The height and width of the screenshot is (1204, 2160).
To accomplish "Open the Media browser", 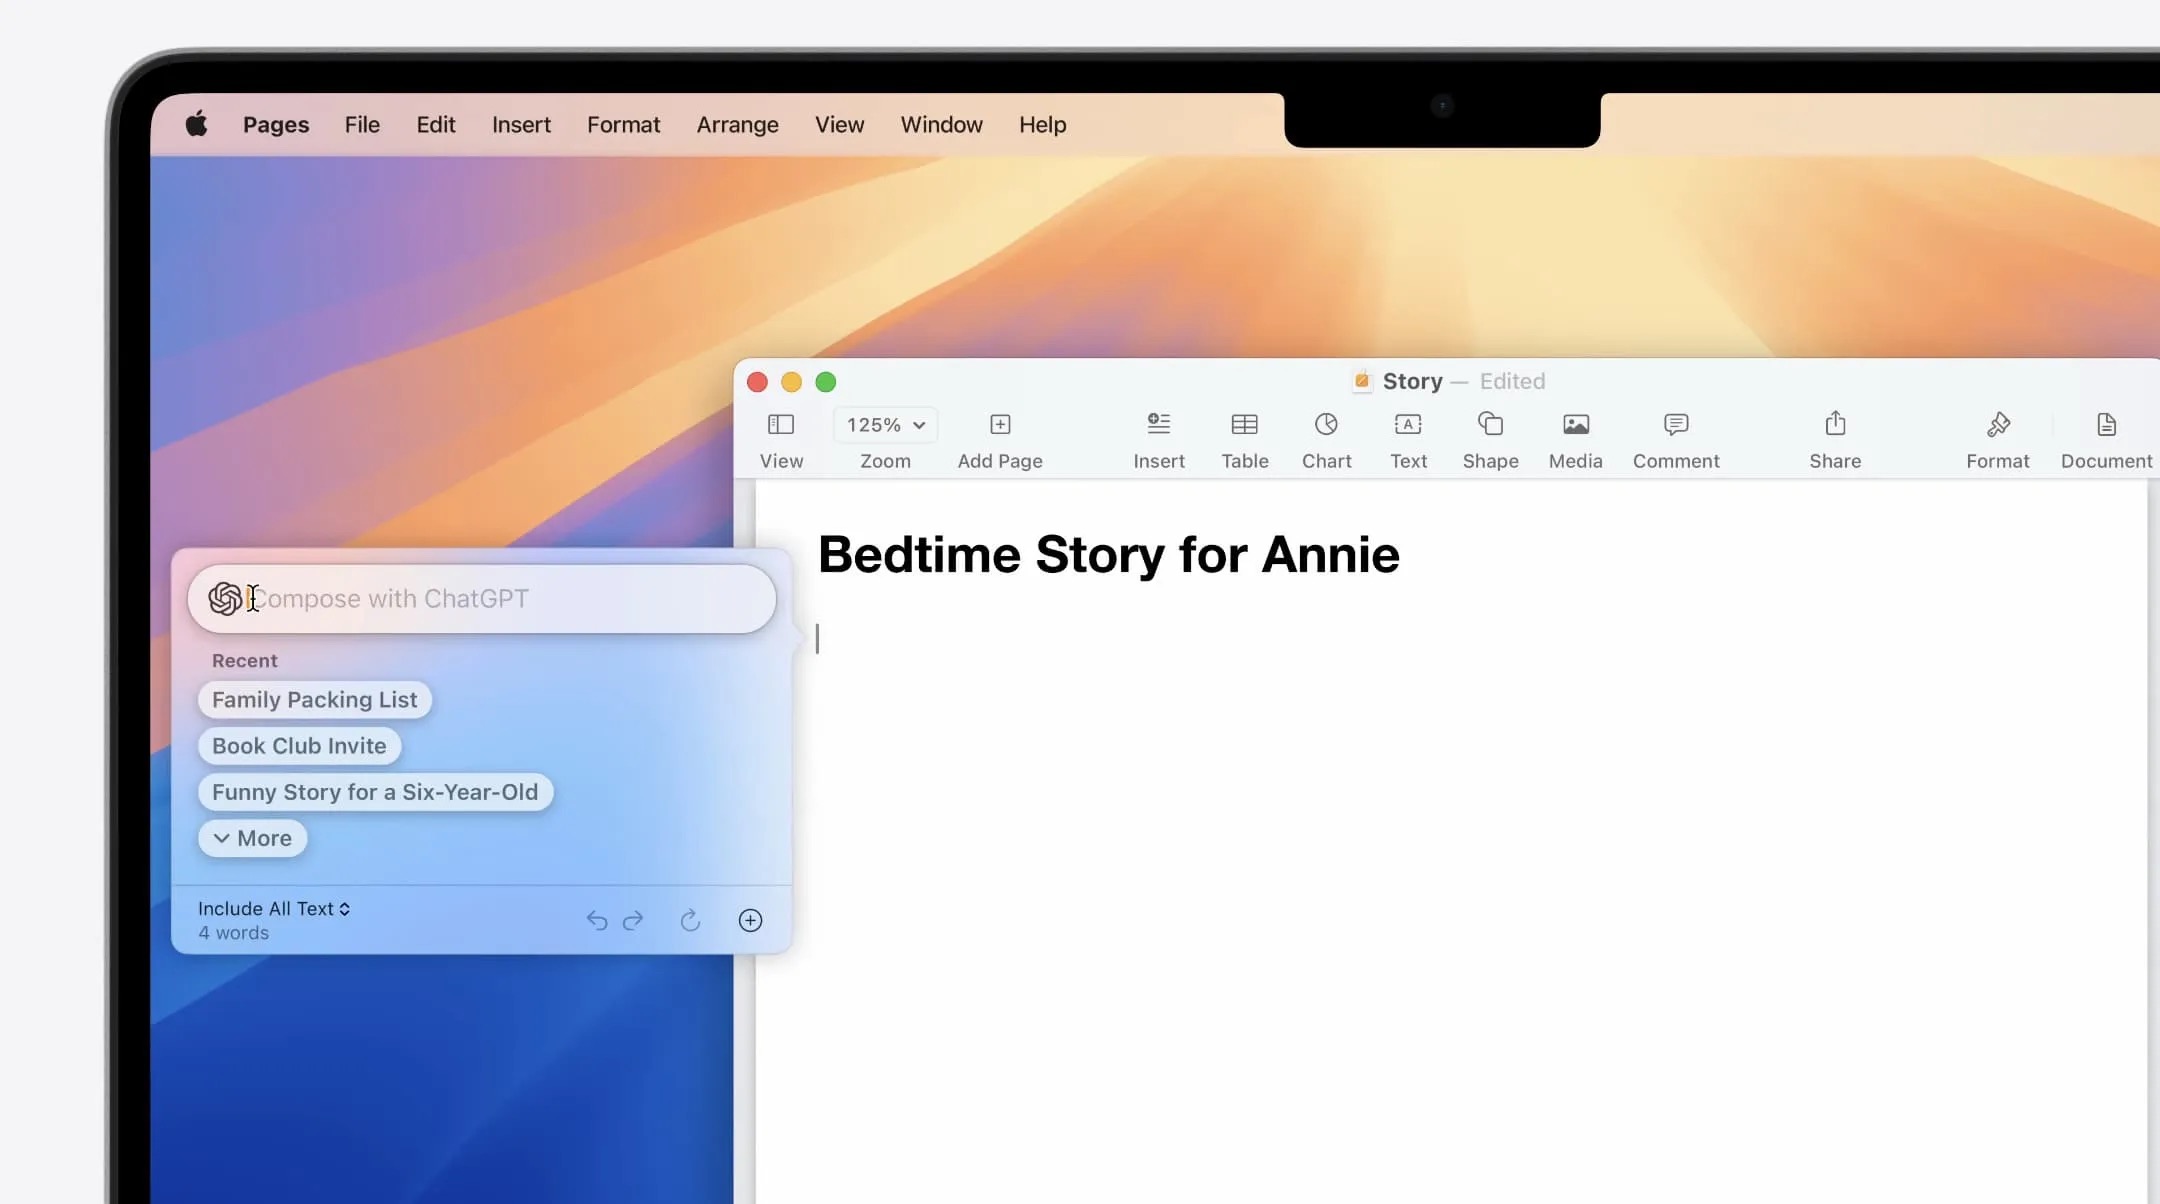I will click(1573, 438).
